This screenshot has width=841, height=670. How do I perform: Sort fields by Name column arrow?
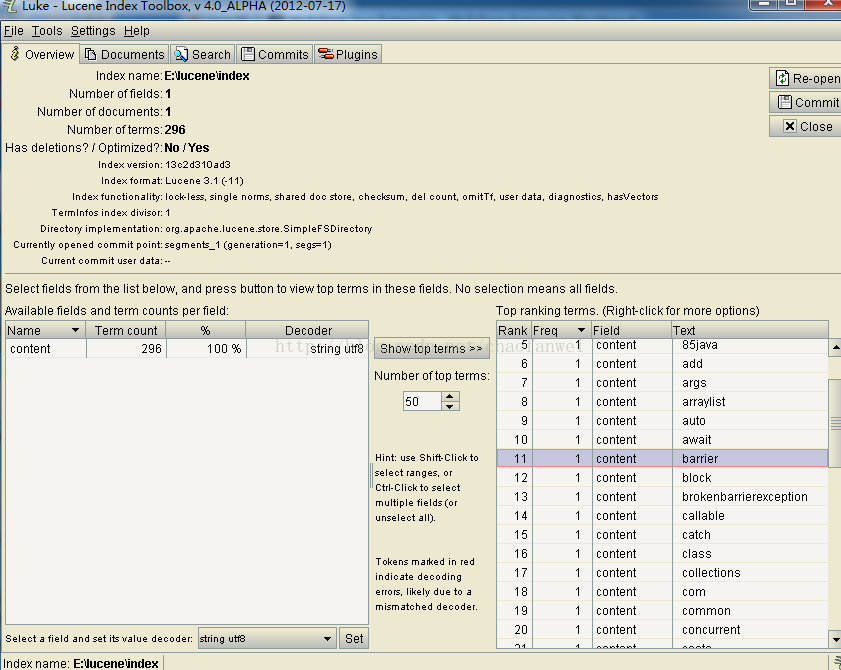tap(75, 330)
